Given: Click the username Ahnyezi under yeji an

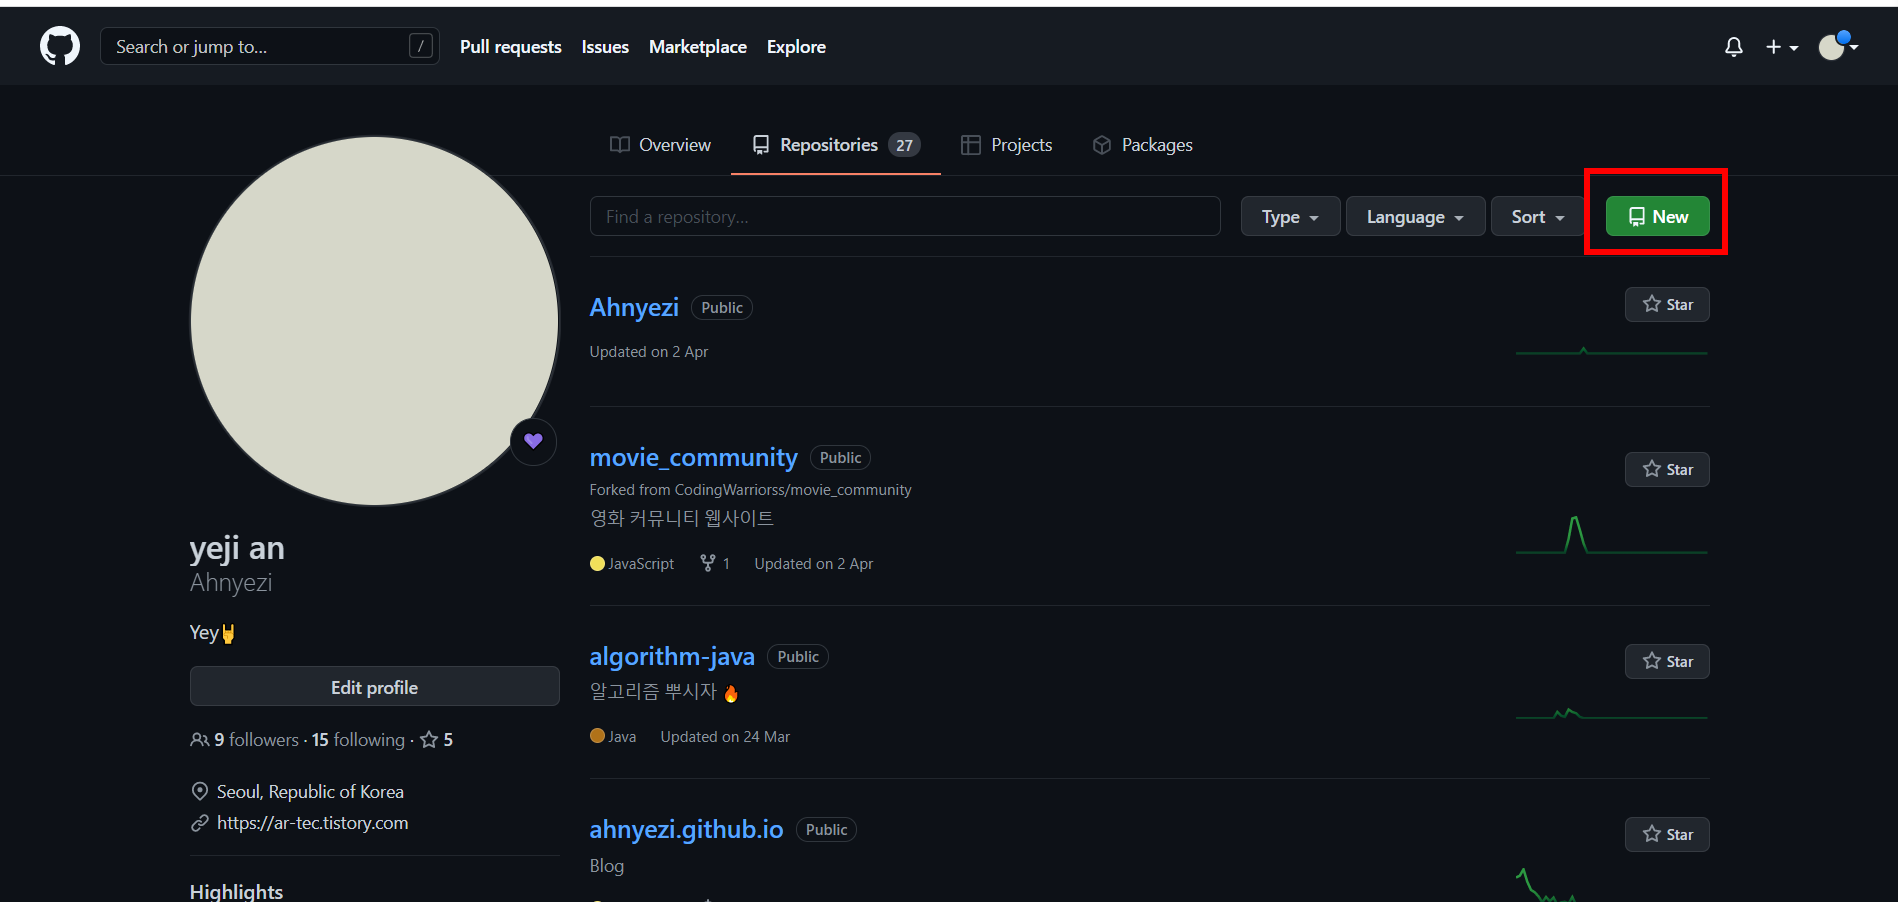Looking at the screenshot, I should pos(231,582).
